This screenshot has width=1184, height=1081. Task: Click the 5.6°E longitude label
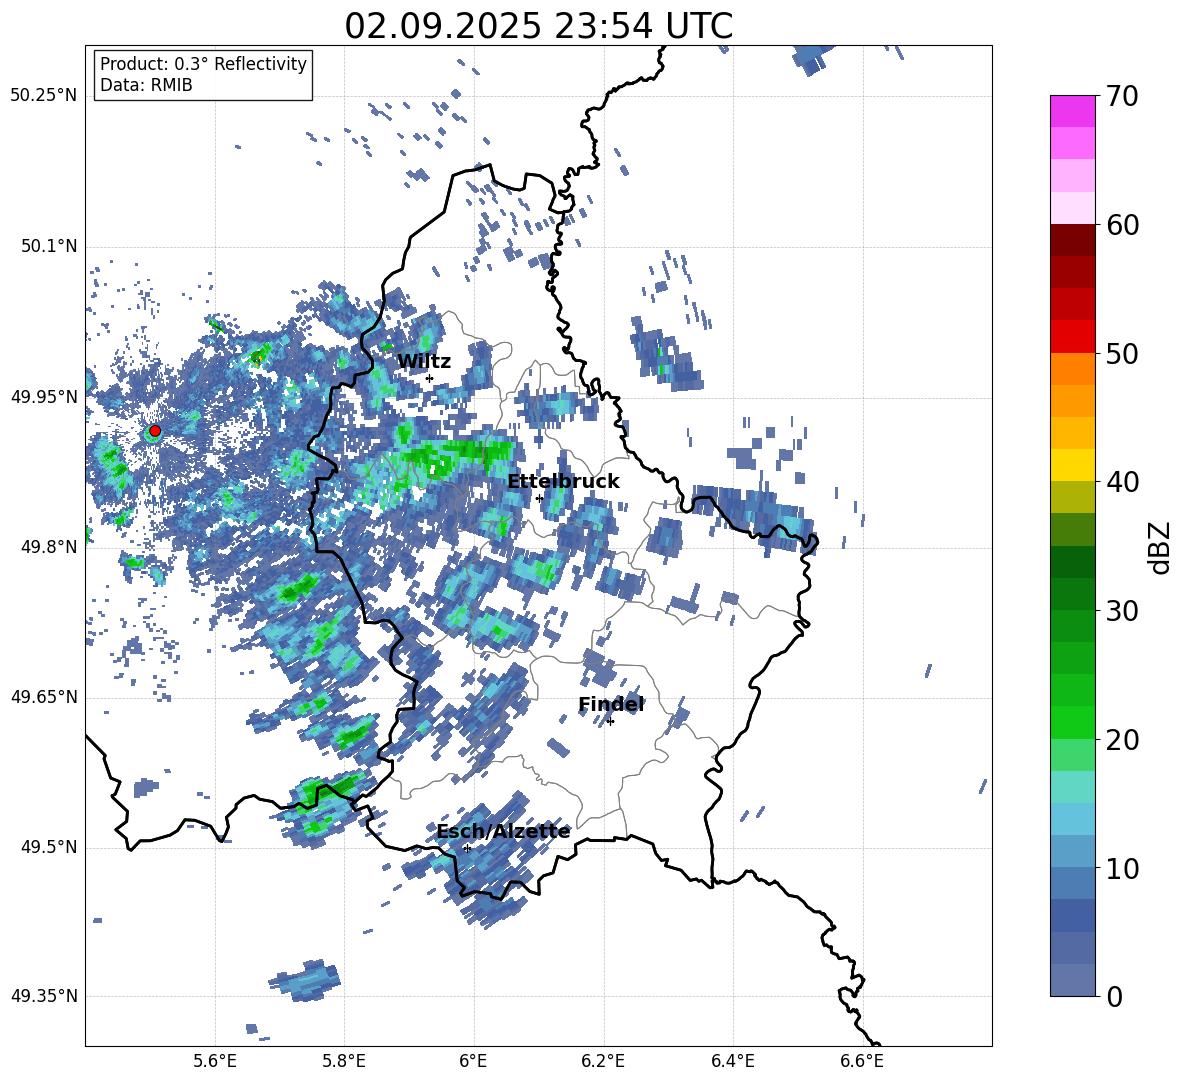[x=215, y=1061]
